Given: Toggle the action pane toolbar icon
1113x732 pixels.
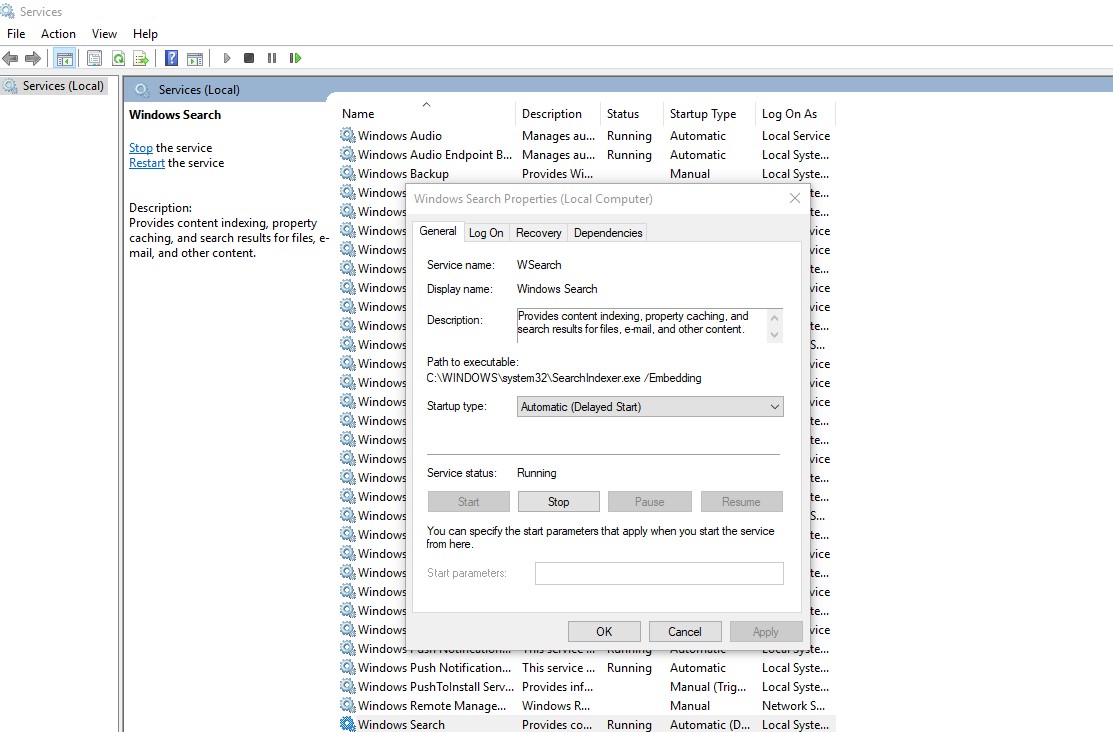Looking at the screenshot, I should 195,58.
